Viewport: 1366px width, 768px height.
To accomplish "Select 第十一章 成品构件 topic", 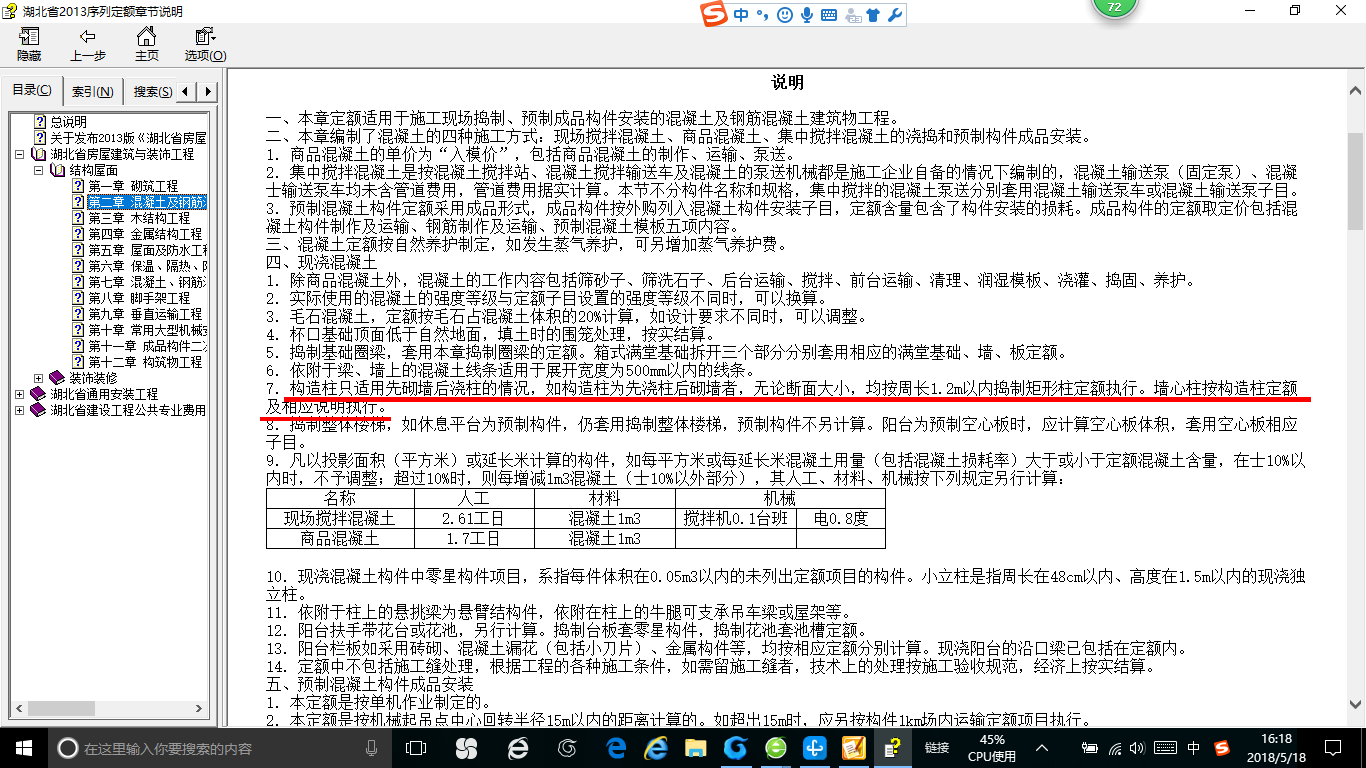I will (x=147, y=346).
